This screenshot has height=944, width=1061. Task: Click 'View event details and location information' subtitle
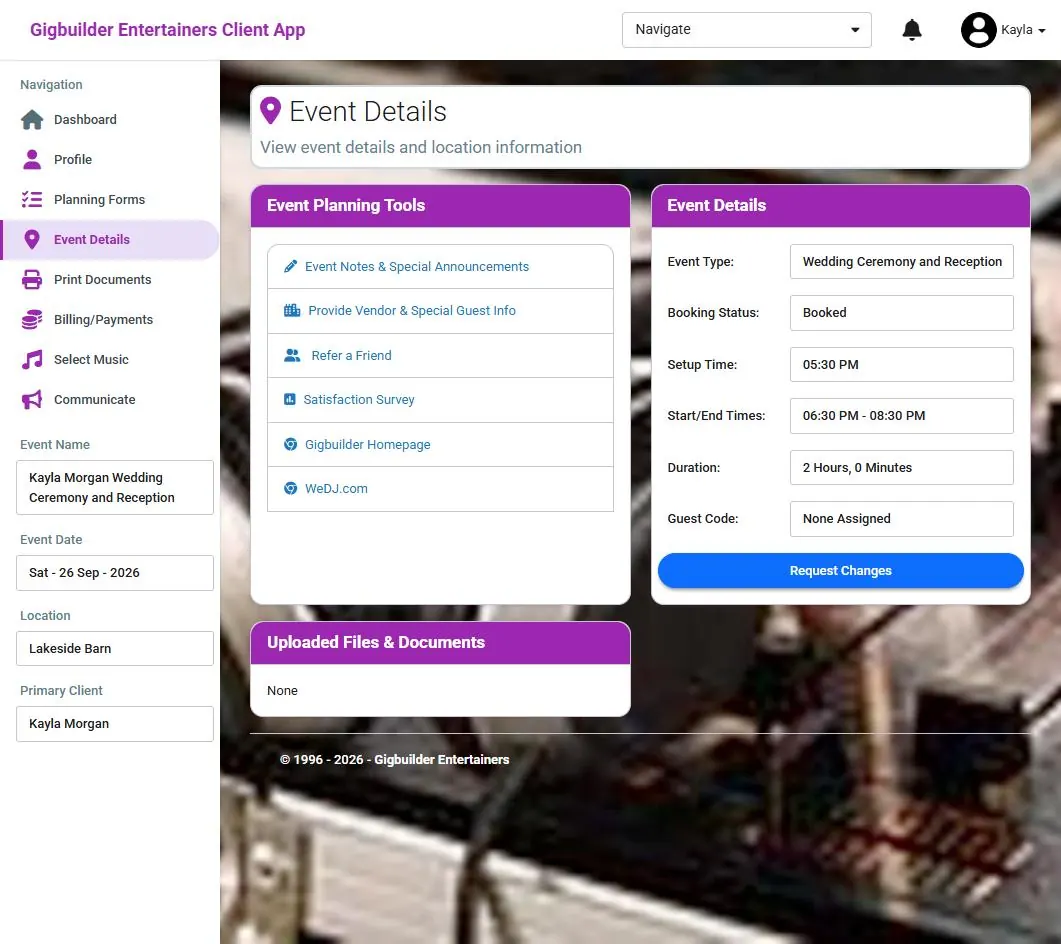click(x=421, y=148)
